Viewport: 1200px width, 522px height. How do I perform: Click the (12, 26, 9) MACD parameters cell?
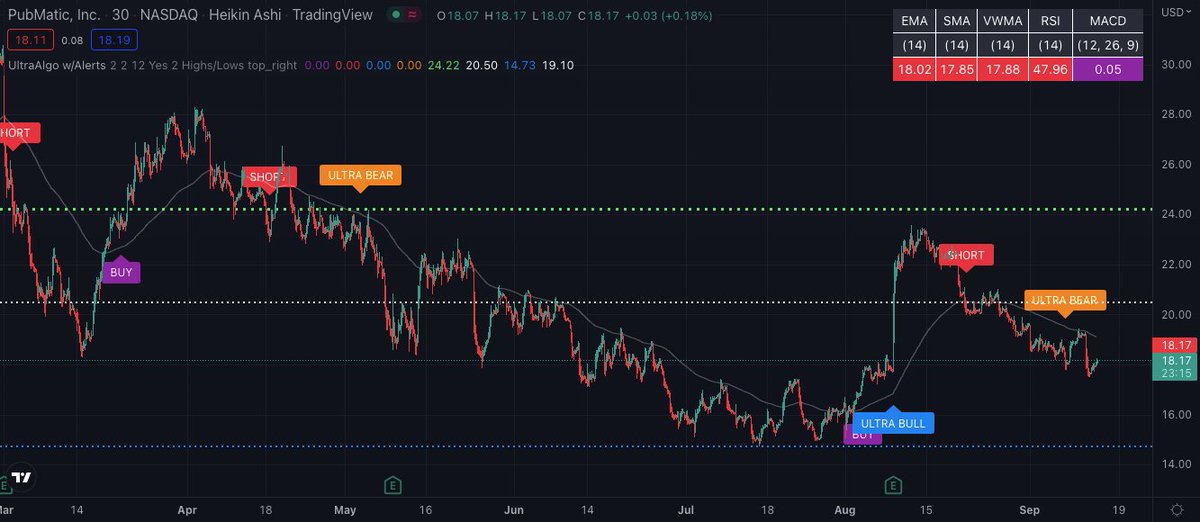tap(1109, 45)
